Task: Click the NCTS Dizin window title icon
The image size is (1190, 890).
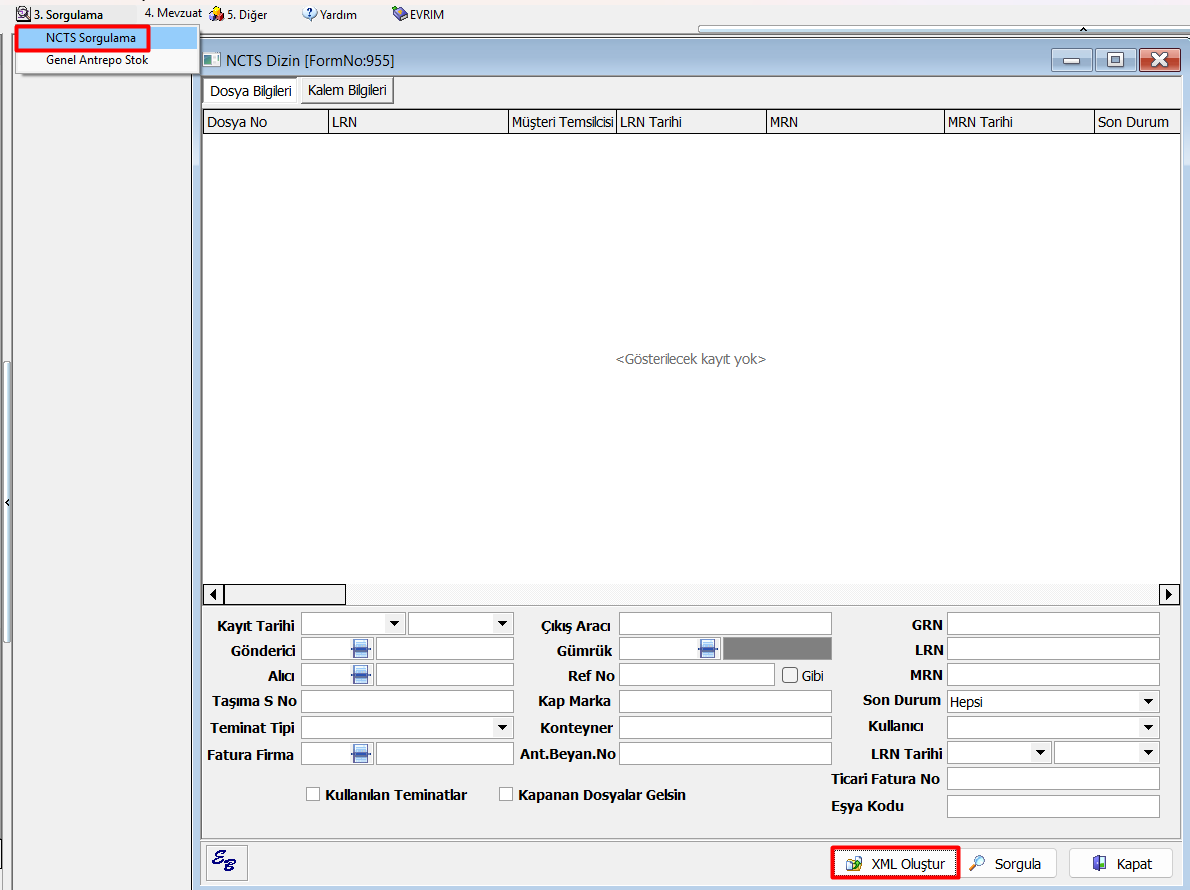Action: click(212, 60)
